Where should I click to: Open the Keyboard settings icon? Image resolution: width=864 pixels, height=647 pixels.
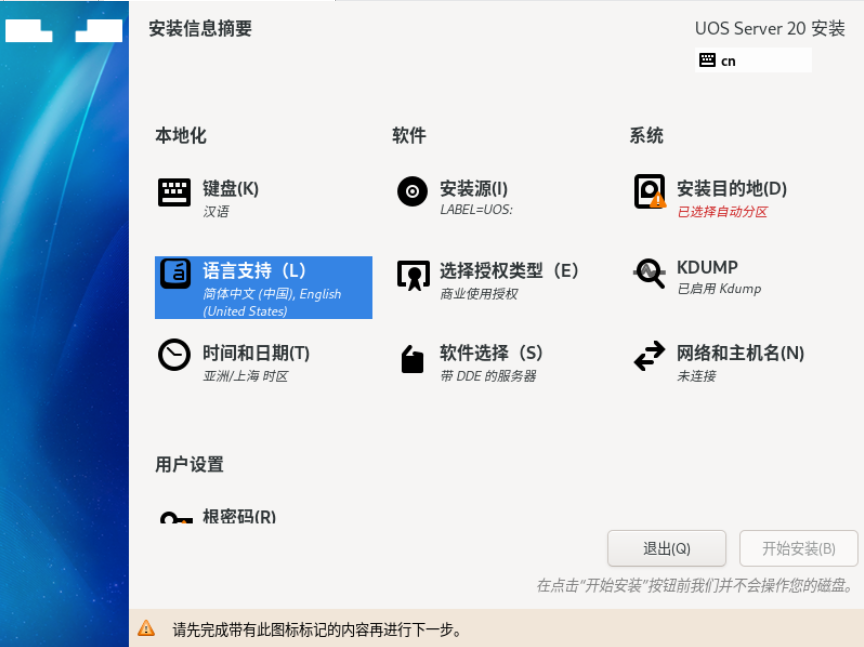174,192
